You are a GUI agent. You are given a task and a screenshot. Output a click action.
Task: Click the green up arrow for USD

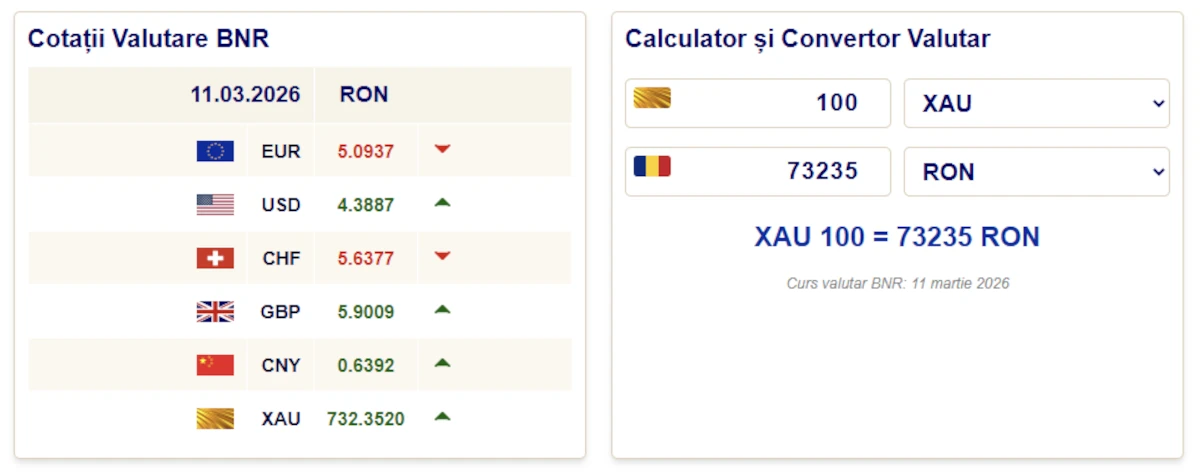443,203
